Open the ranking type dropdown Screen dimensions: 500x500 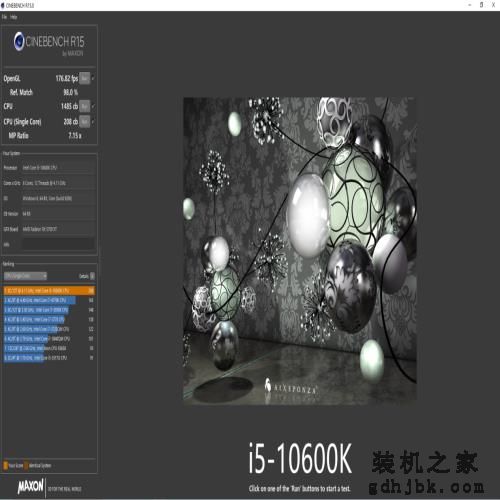coord(25,276)
